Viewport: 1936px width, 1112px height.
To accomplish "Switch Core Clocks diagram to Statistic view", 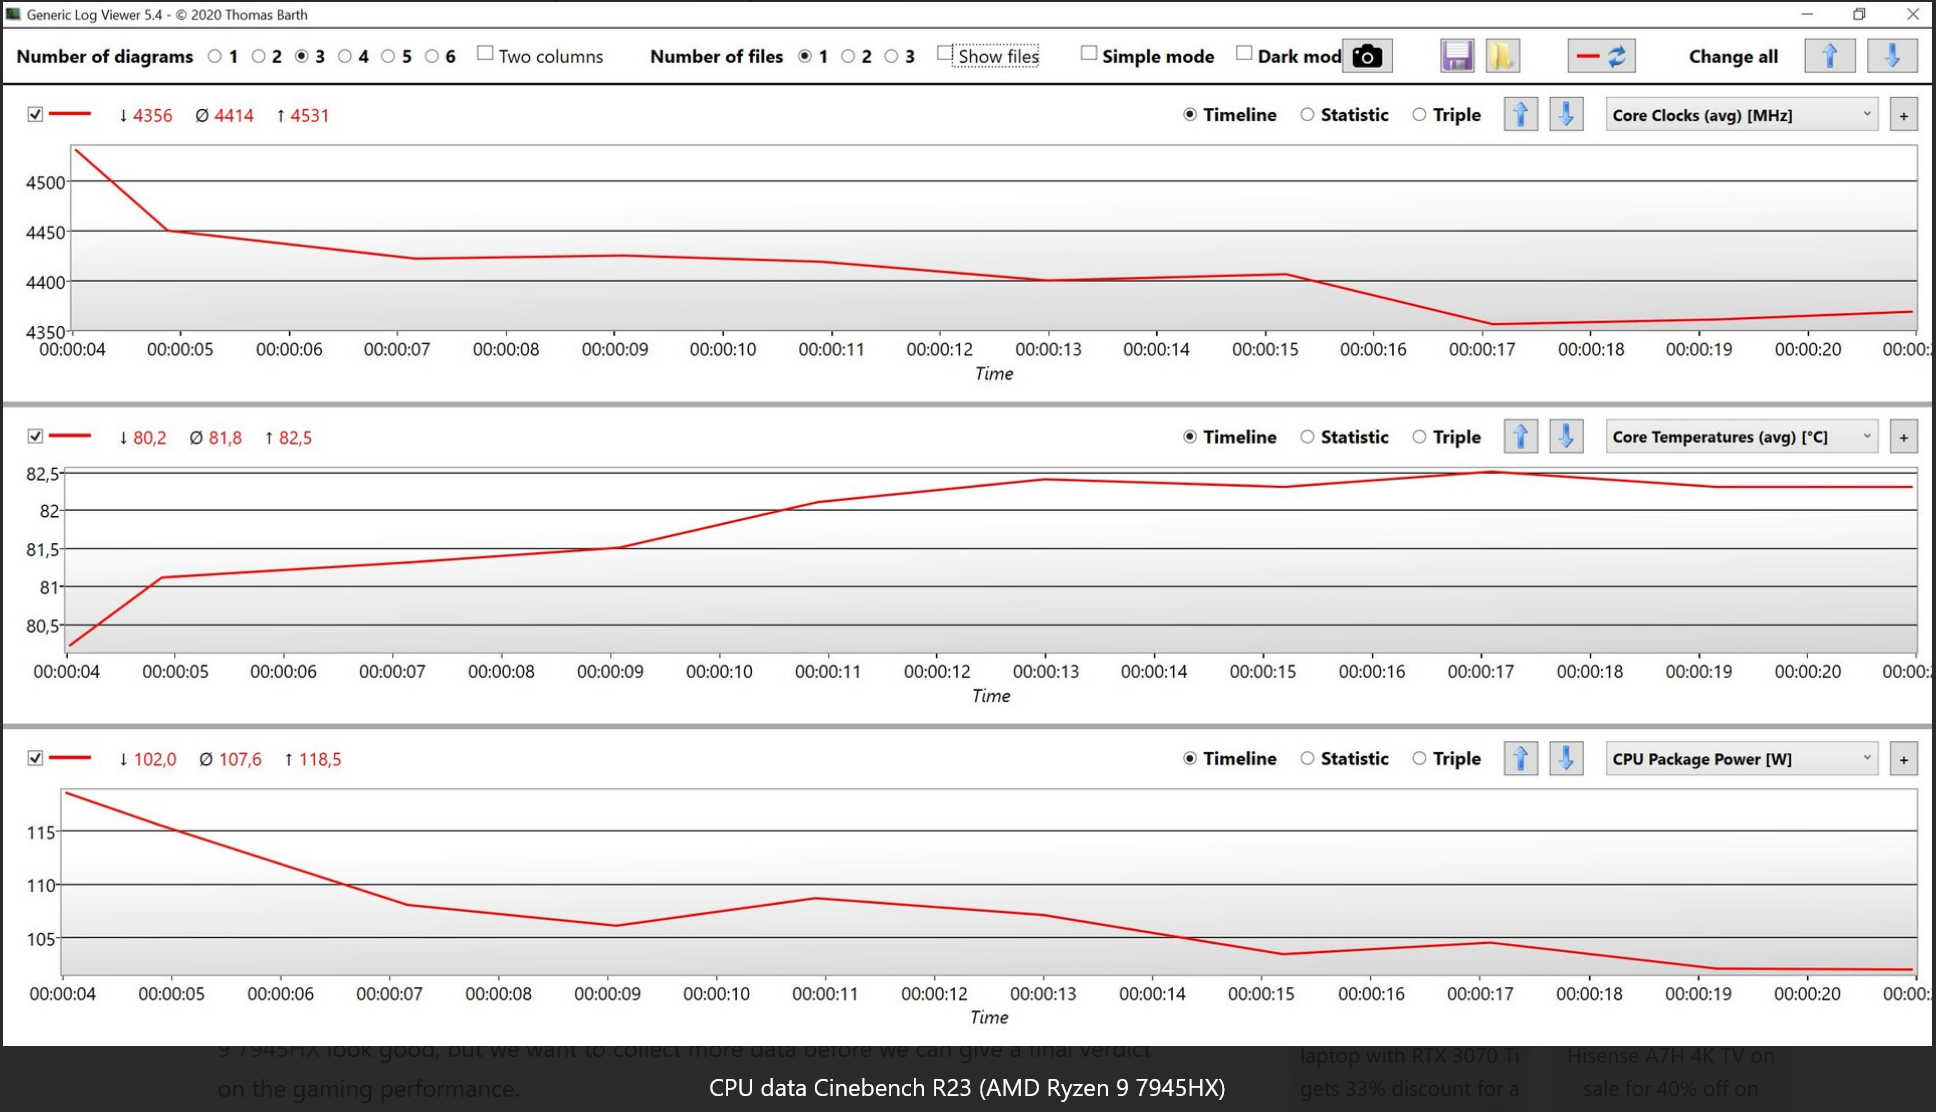I will point(1307,115).
